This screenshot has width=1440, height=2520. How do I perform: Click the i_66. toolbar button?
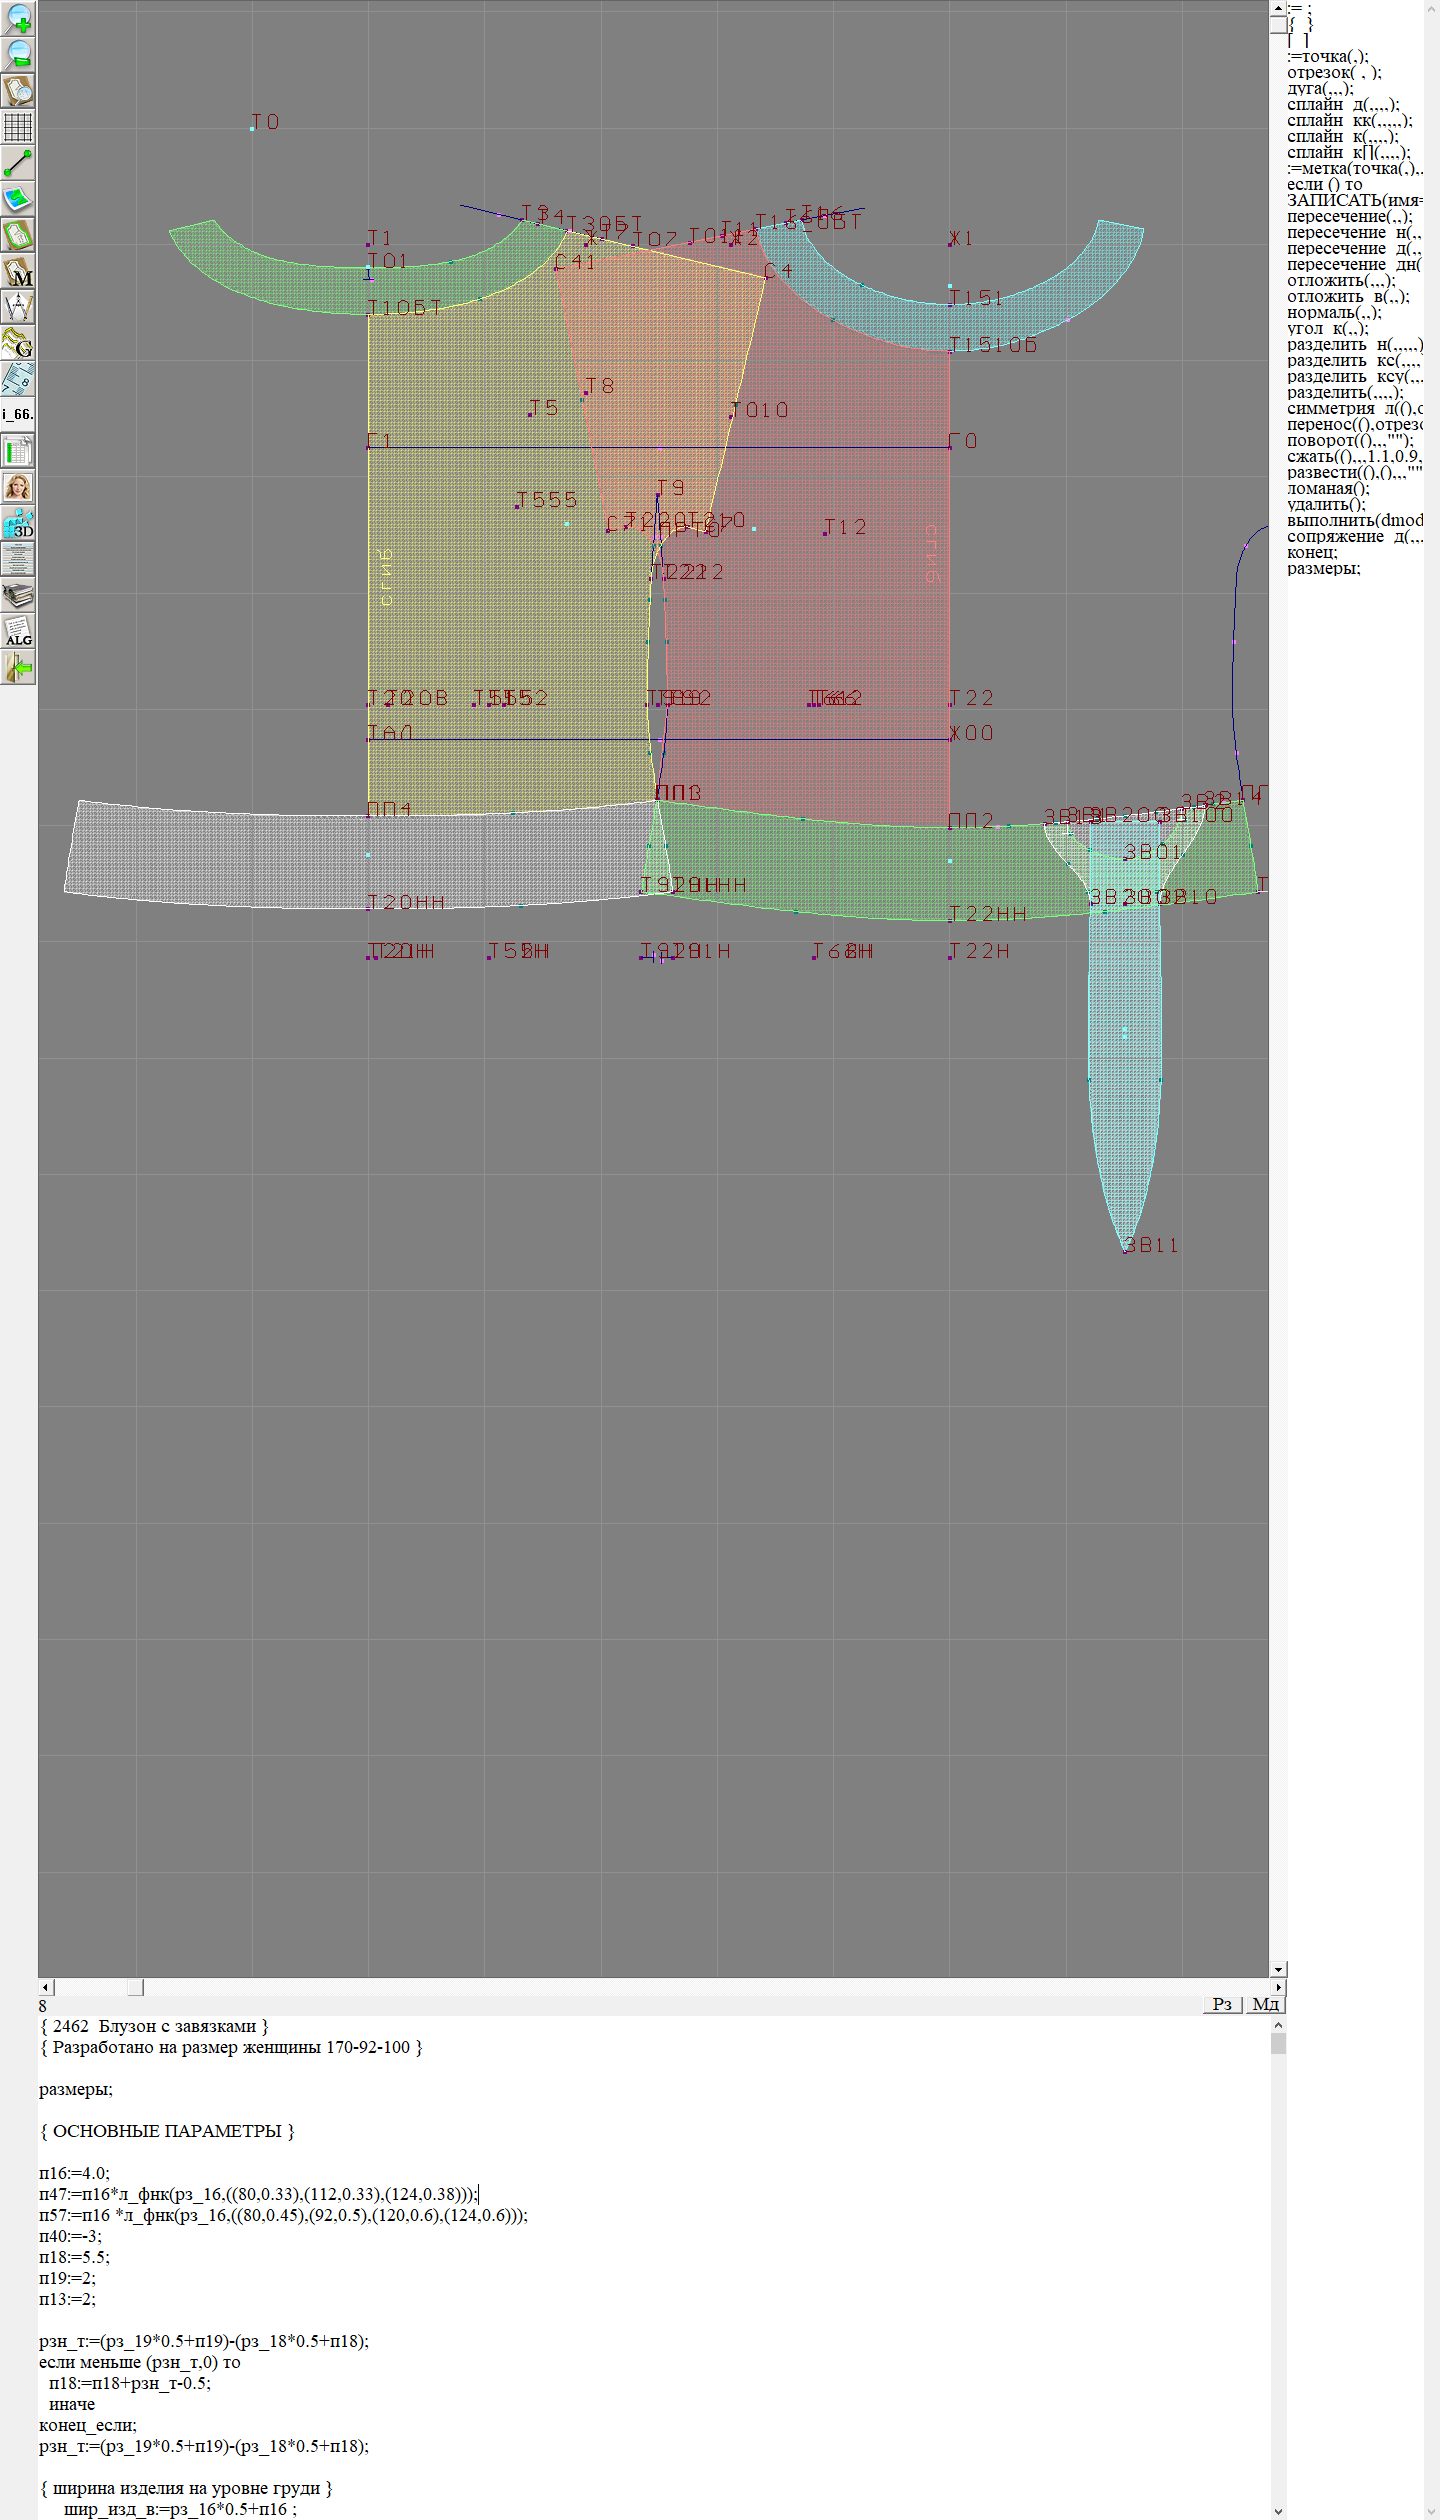18,414
